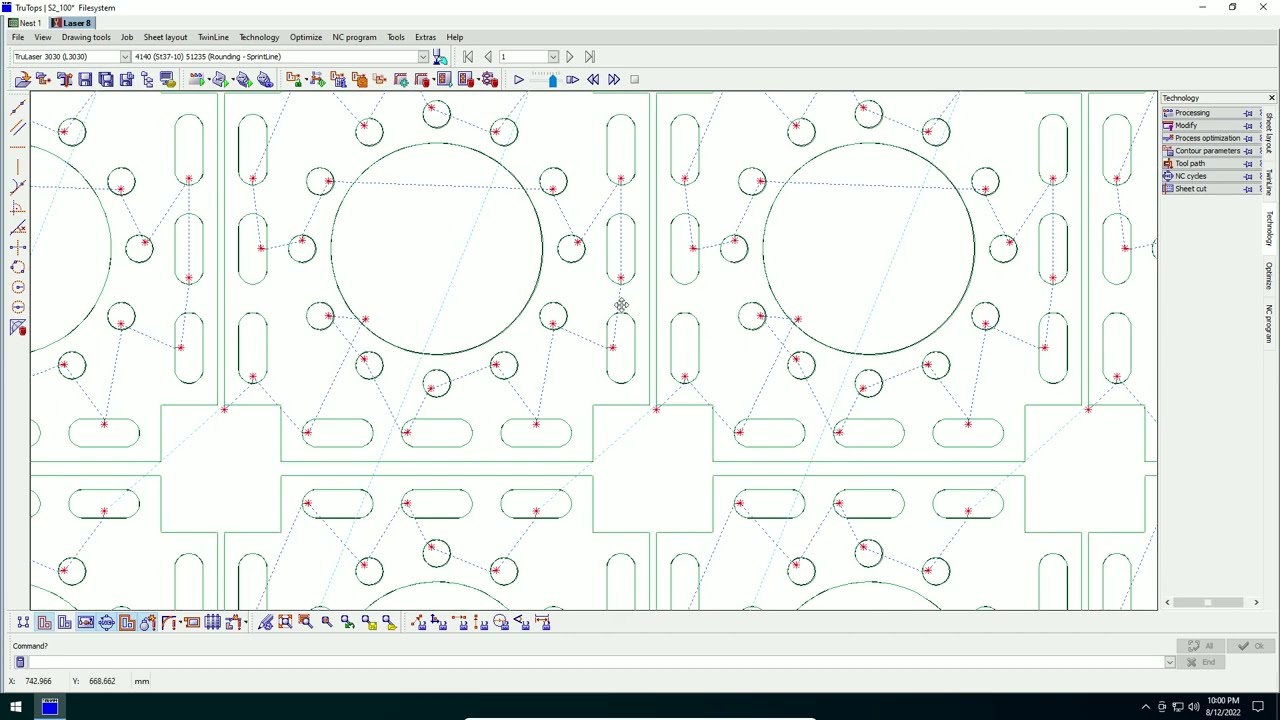The width and height of the screenshot is (1280, 720).
Task: Go to last sheet arrow
Action: [590, 57]
